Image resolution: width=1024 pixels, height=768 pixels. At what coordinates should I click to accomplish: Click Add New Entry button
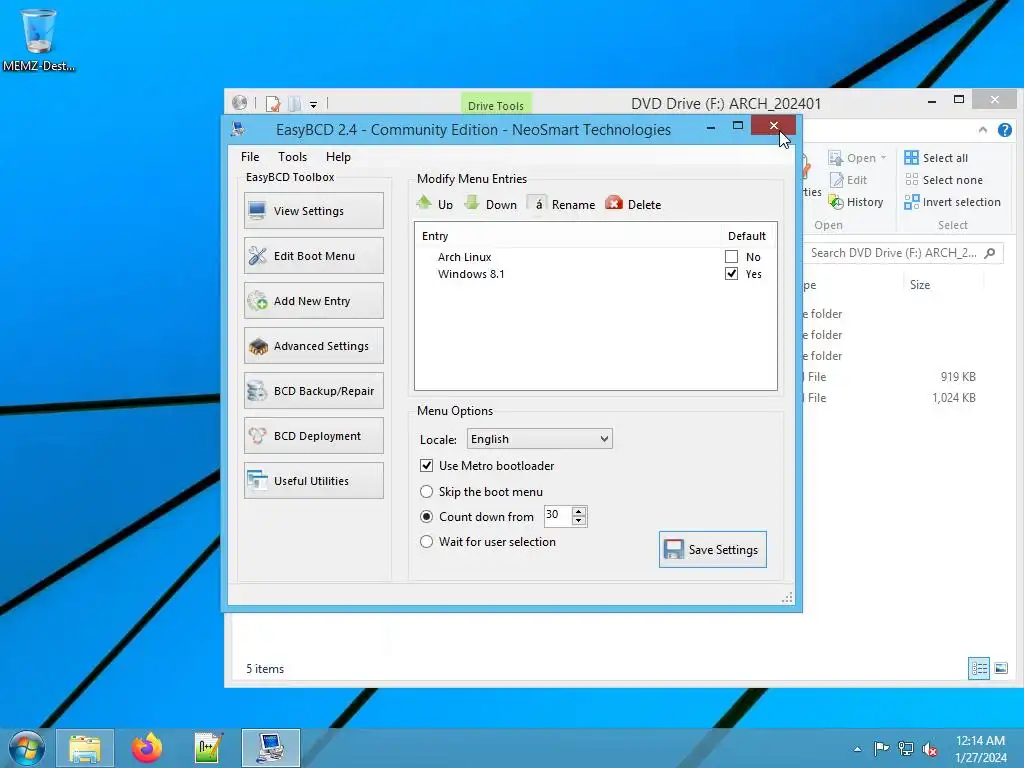tap(313, 300)
